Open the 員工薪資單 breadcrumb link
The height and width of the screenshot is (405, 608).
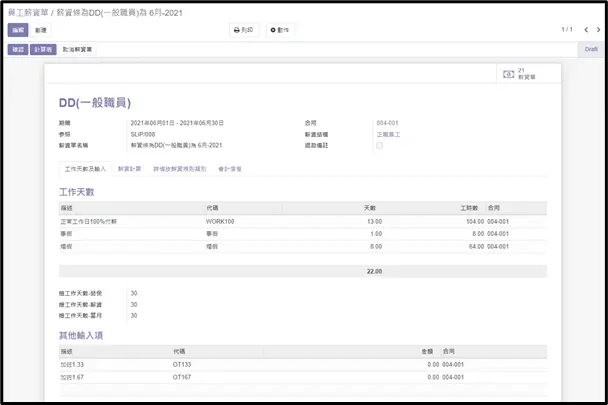coord(28,13)
